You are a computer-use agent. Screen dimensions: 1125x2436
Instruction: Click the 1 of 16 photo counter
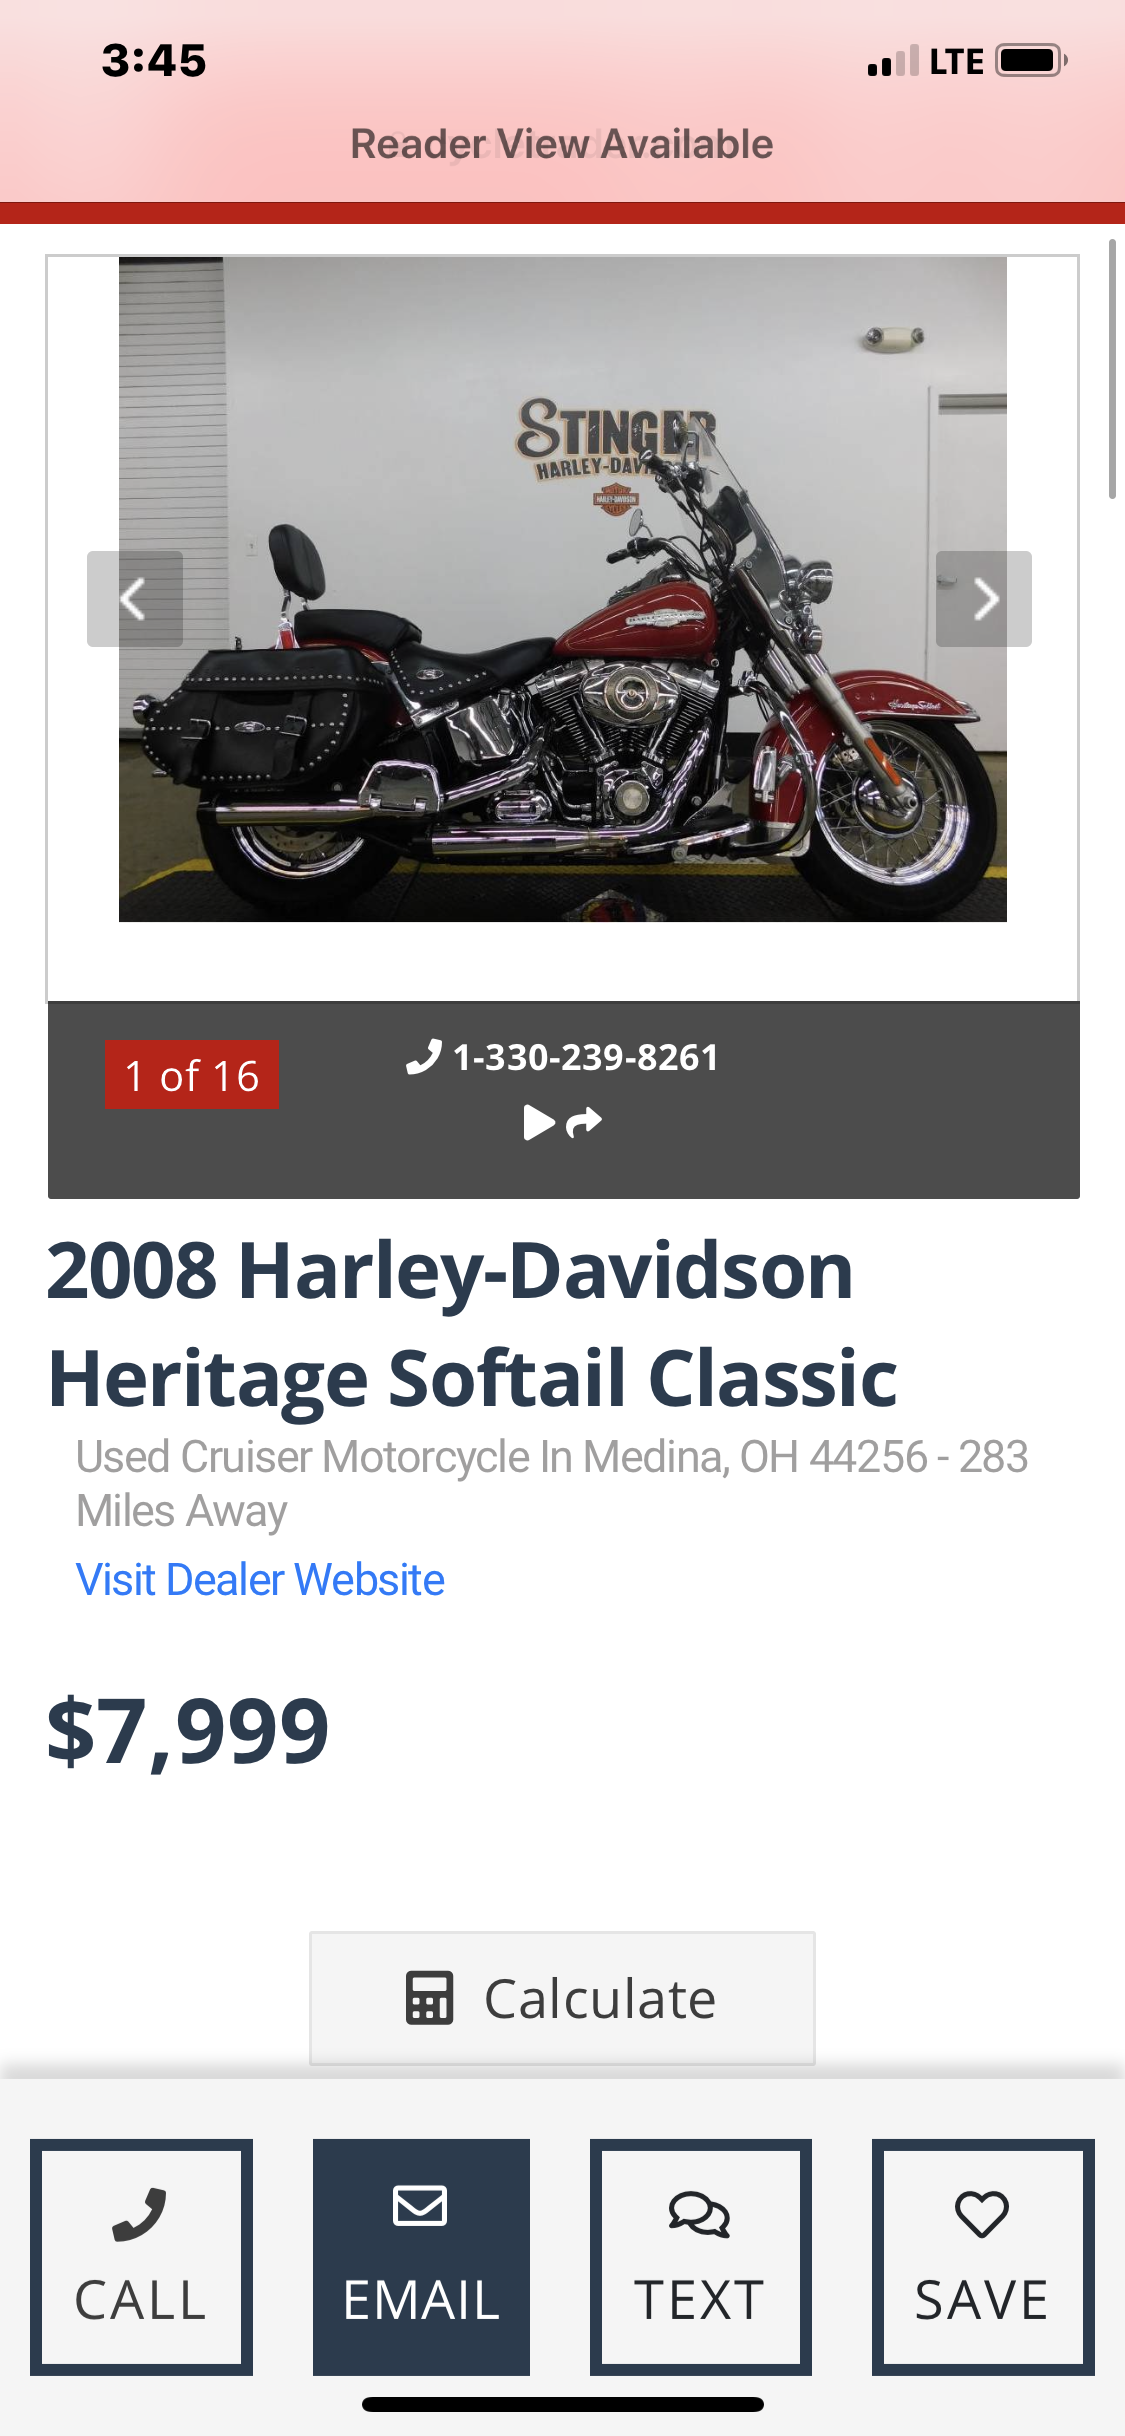[x=192, y=1075]
